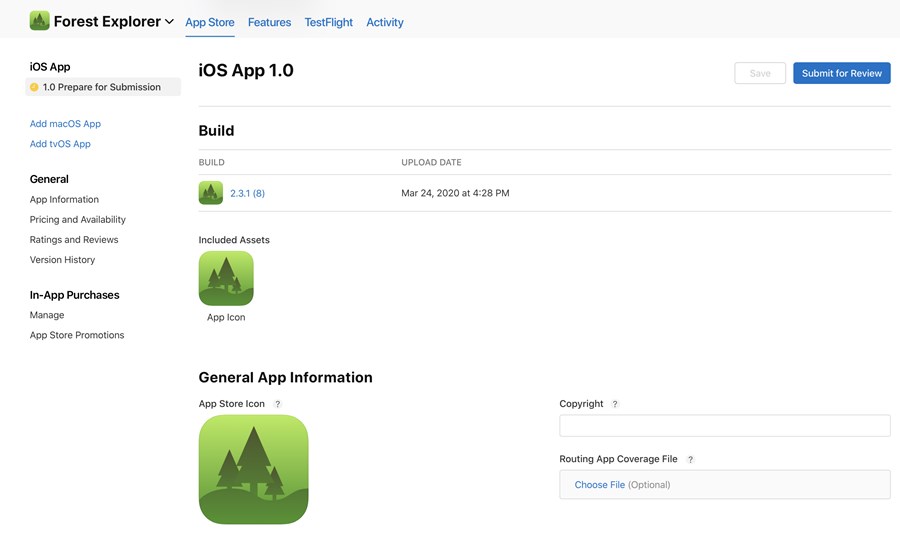
Task: Click inside the Copyright text field
Action: 725,426
